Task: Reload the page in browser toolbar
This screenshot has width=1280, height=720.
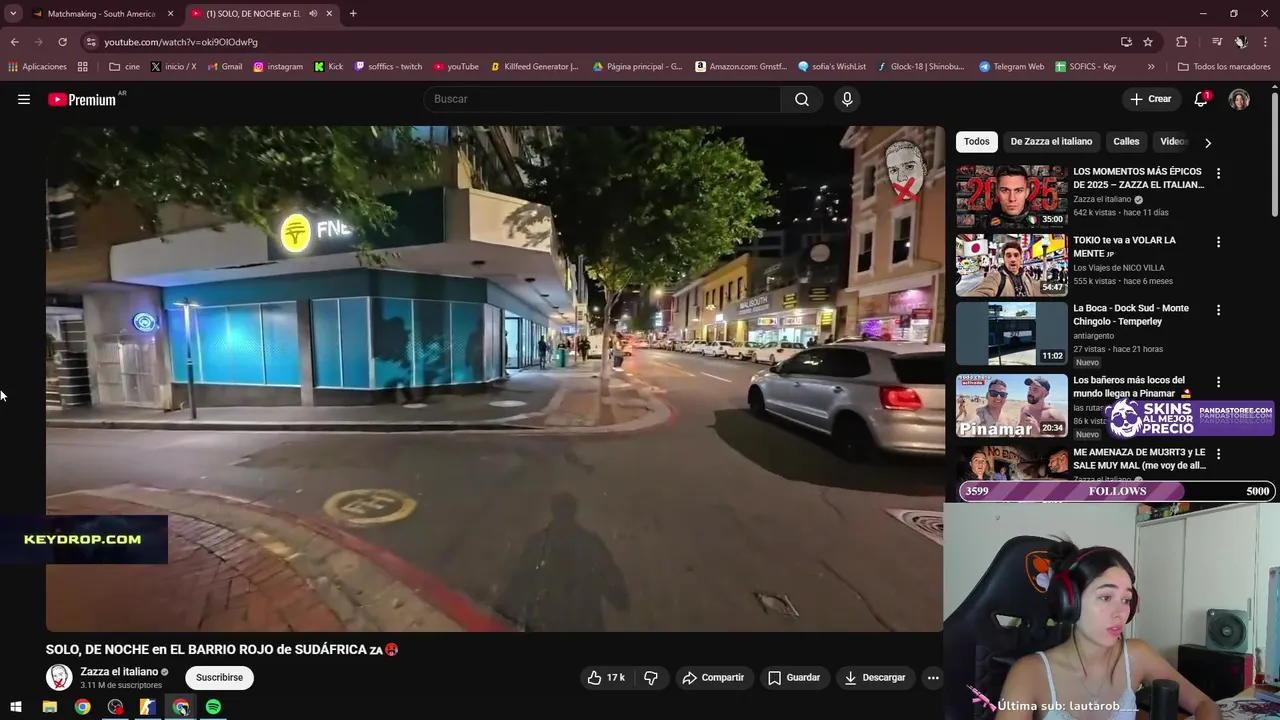Action: click(x=62, y=42)
